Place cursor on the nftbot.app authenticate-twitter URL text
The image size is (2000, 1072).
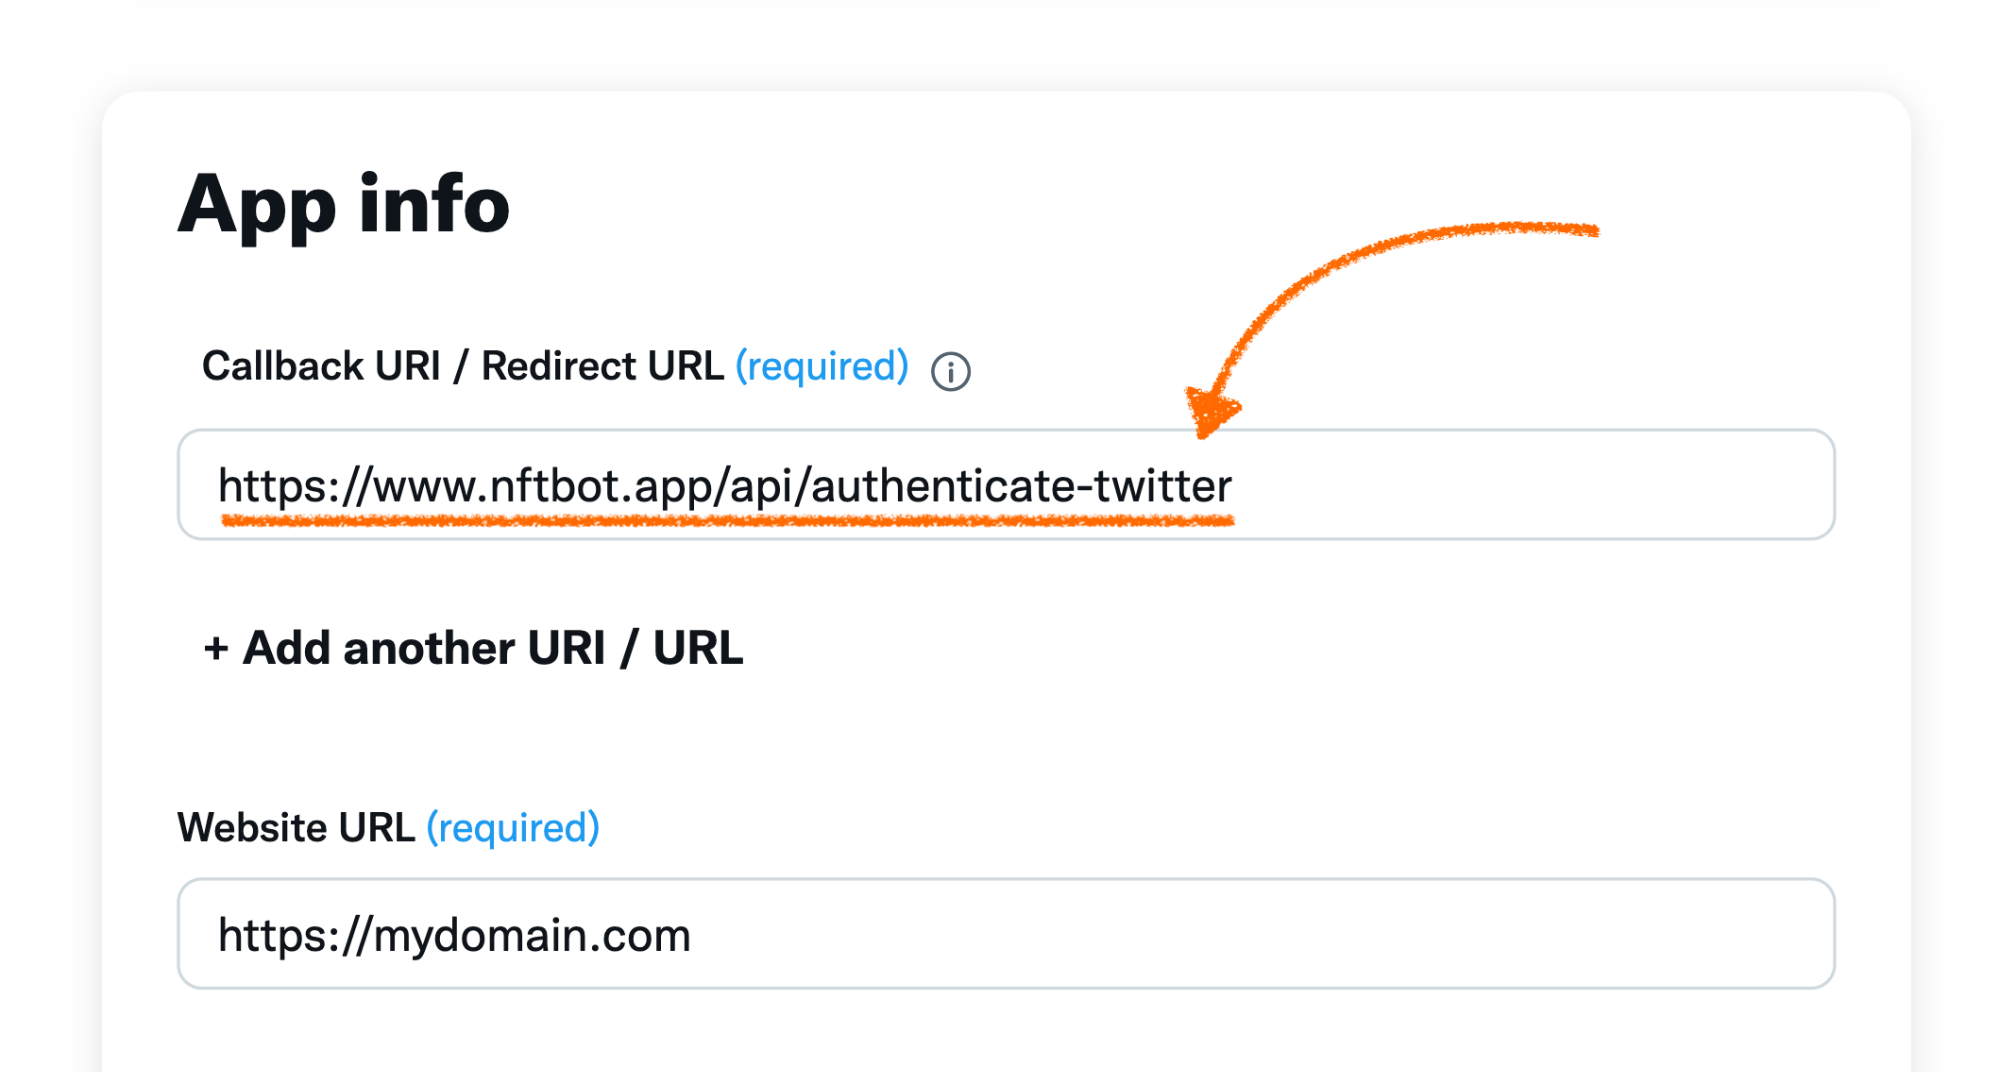tap(725, 486)
